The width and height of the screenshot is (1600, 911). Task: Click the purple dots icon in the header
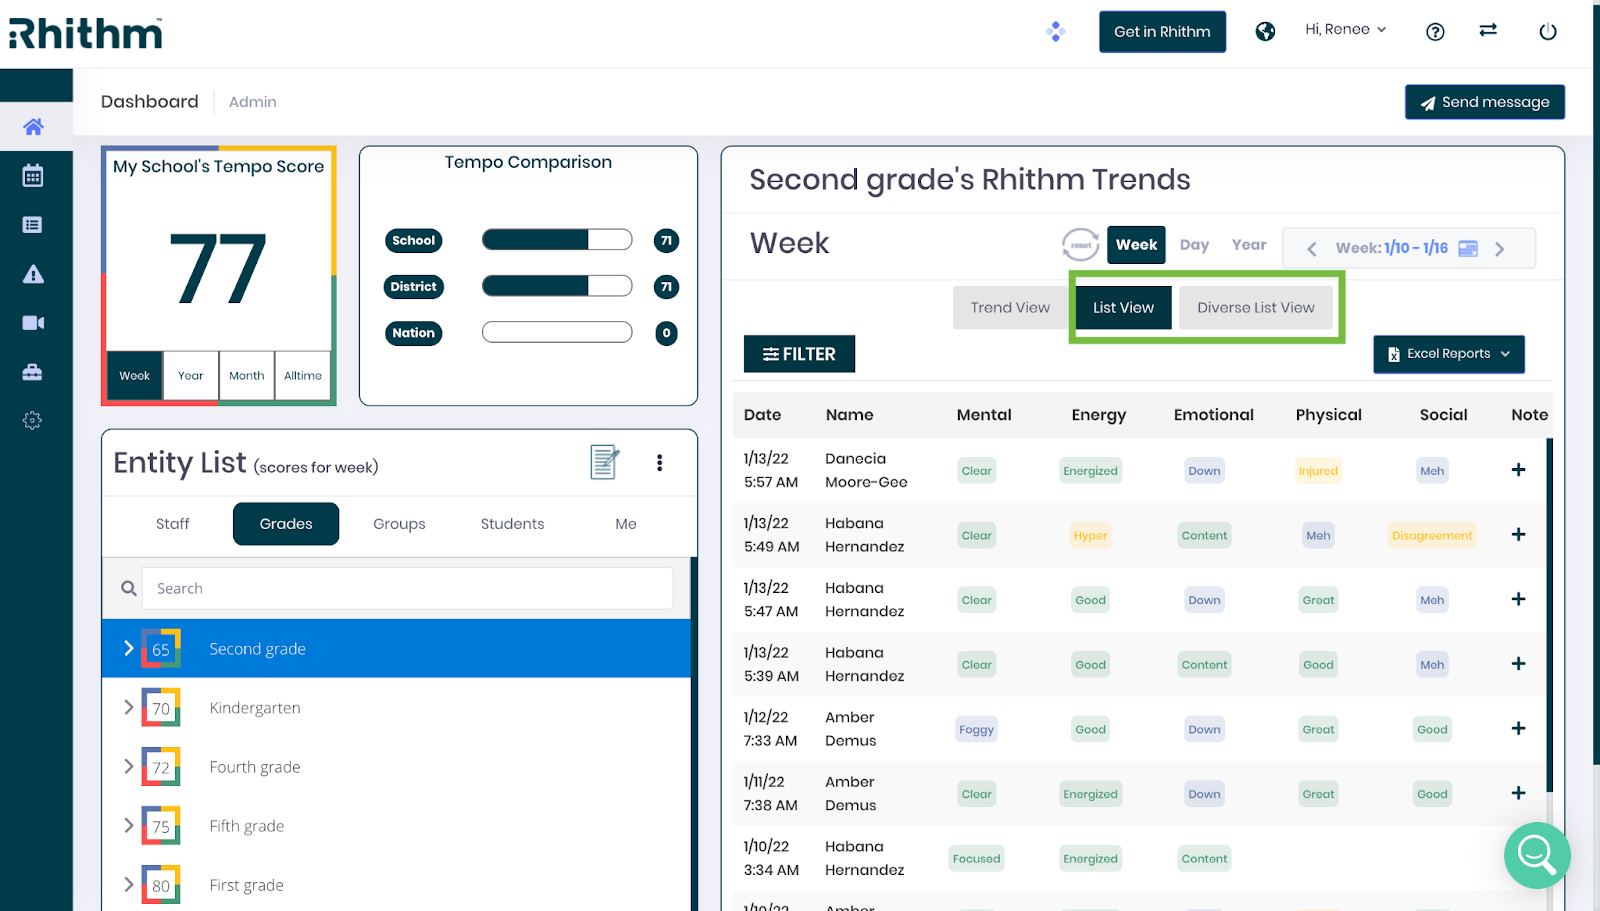(x=1056, y=32)
